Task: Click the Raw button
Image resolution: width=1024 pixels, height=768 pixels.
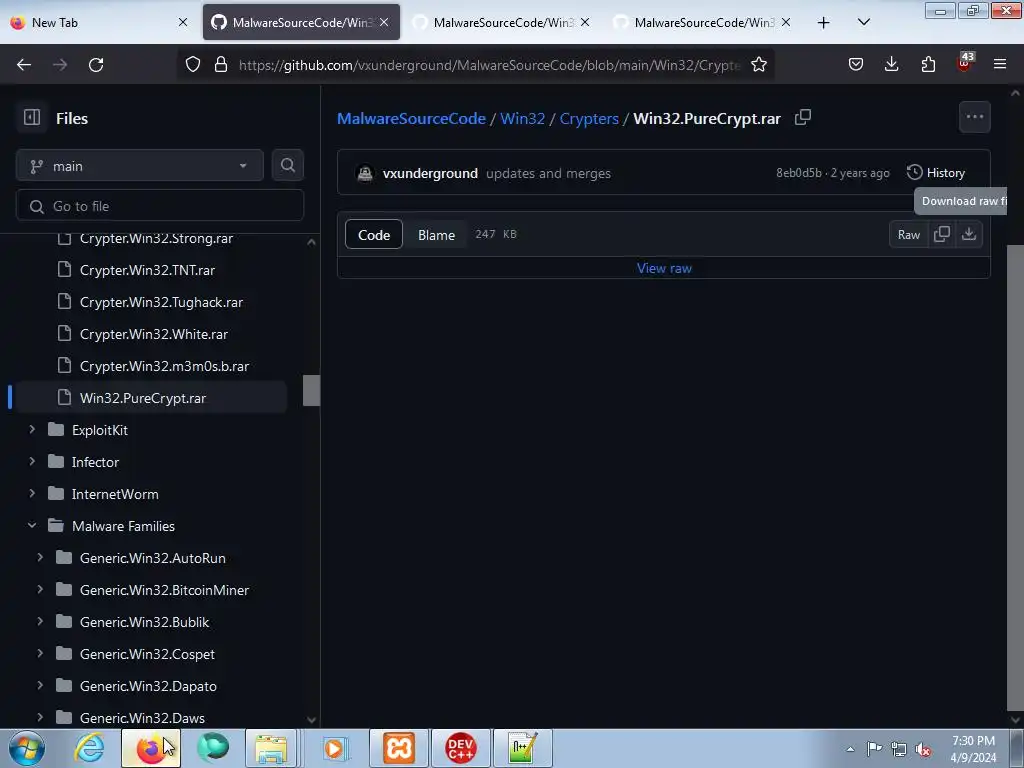Action: tap(908, 234)
